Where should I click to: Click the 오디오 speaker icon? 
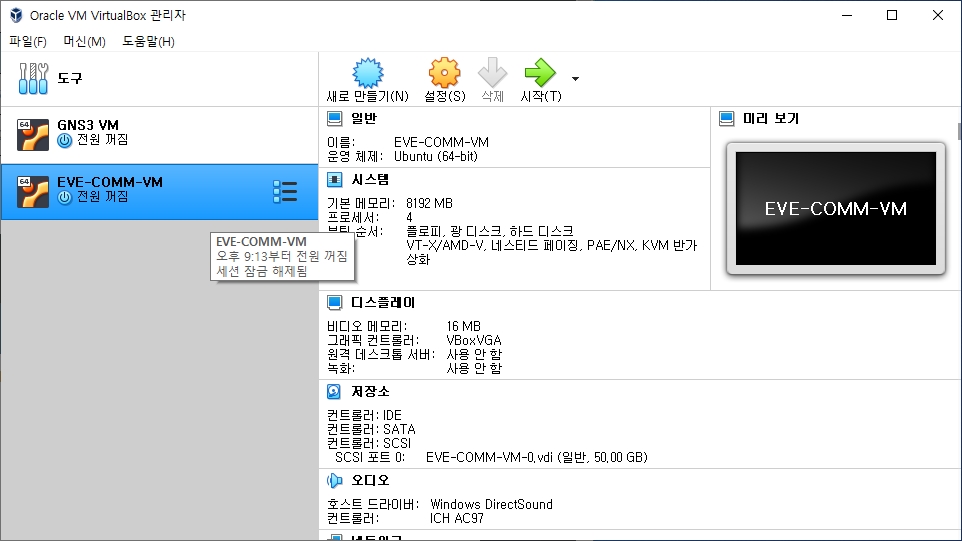tap(334, 480)
